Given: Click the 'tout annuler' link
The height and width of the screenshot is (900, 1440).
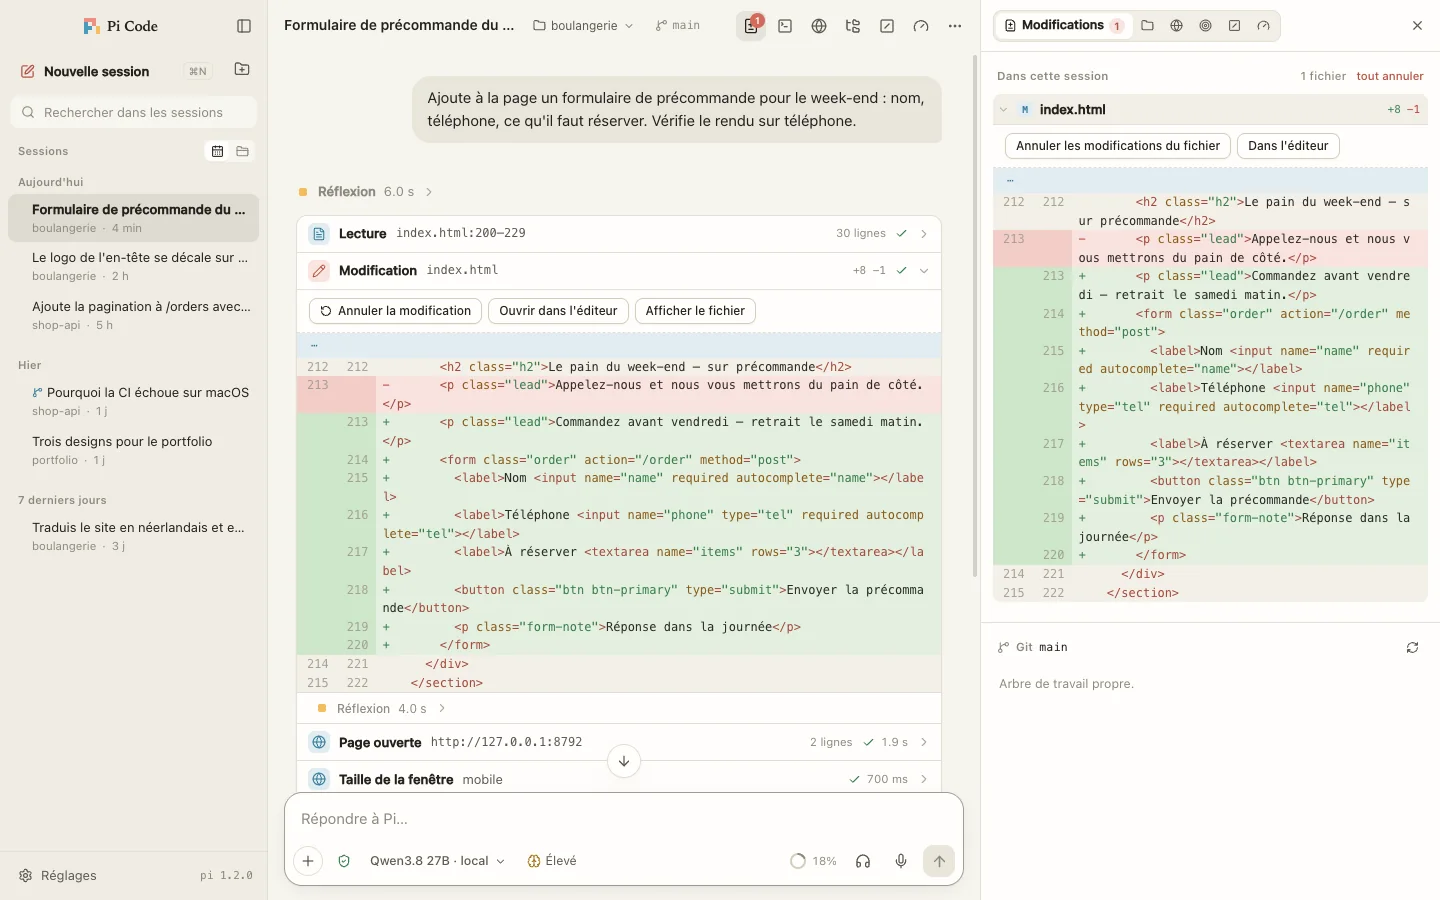Looking at the screenshot, I should point(1390,76).
